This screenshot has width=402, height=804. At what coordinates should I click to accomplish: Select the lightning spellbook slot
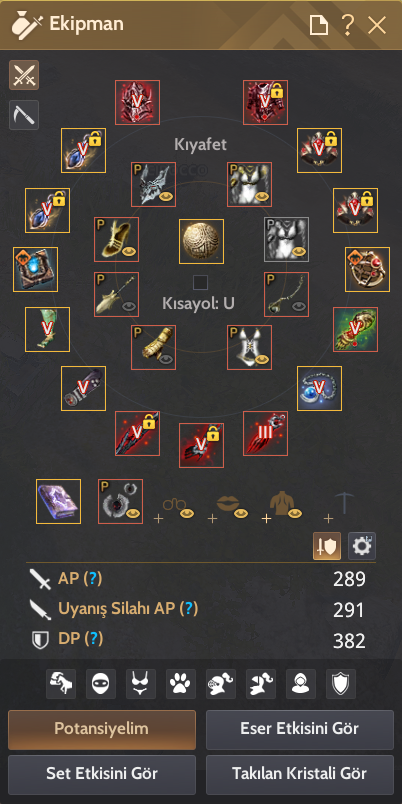click(58, 501)
